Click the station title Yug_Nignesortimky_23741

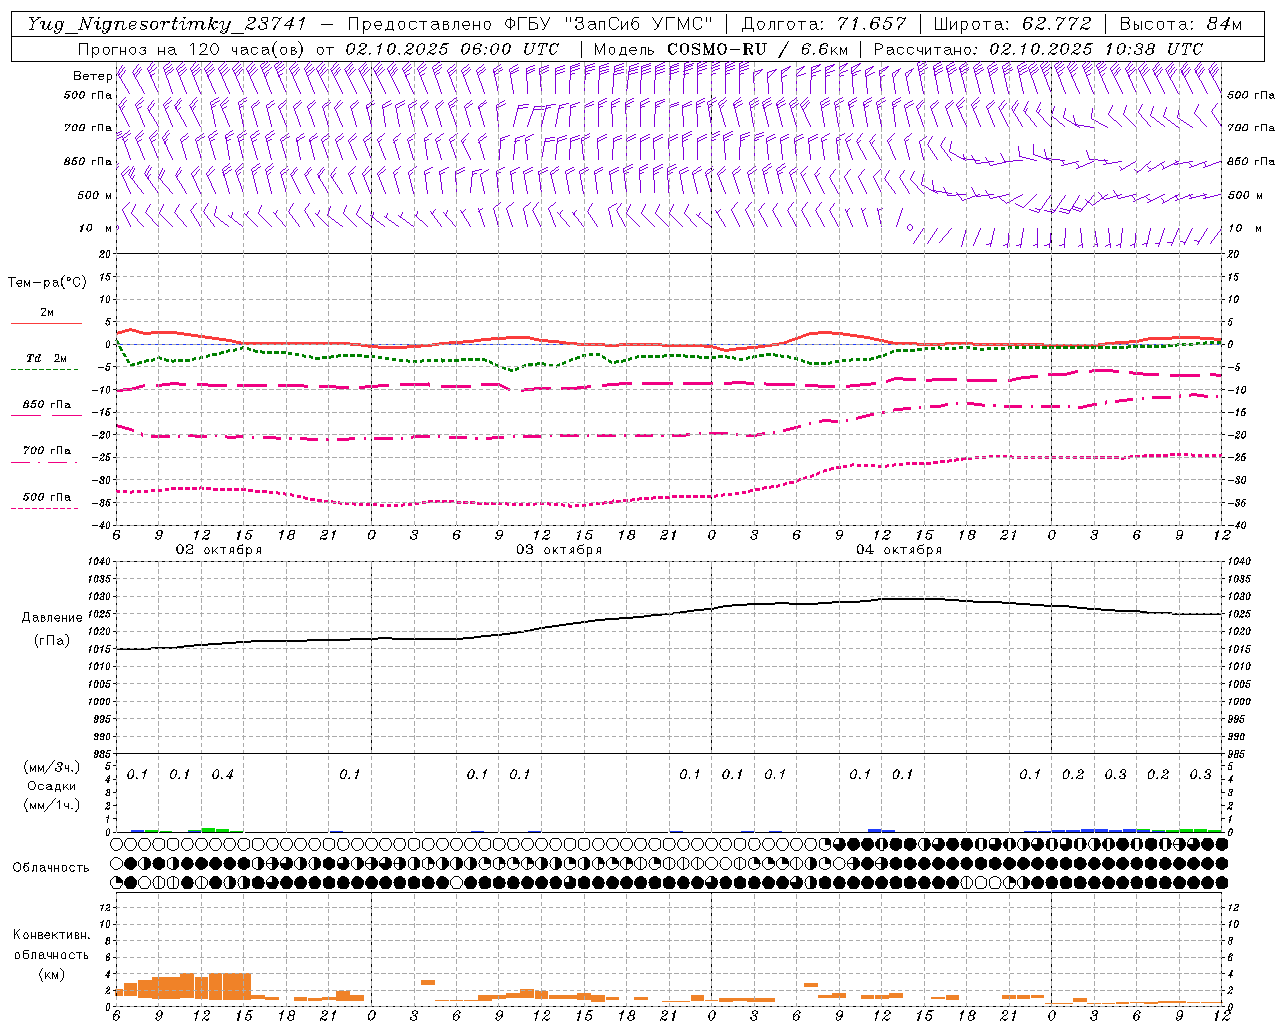[x=167, y=24]
